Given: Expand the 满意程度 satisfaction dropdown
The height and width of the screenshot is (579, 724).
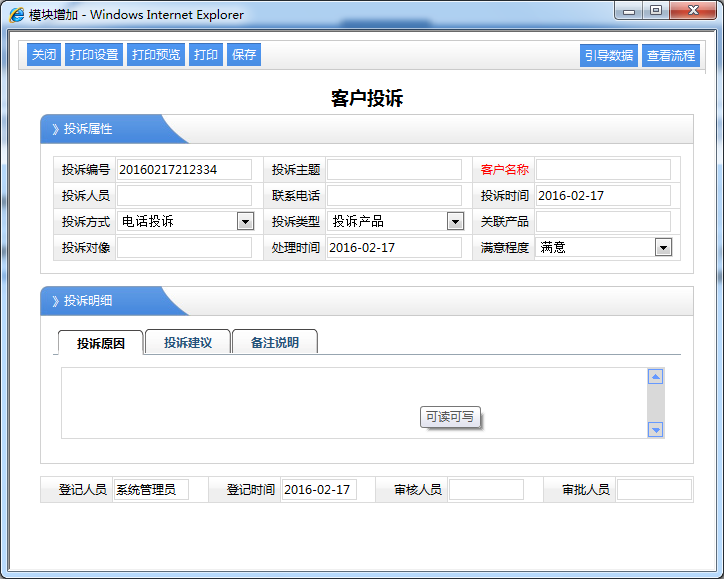Looking at the screenshot, I should [x=663, y=247].
